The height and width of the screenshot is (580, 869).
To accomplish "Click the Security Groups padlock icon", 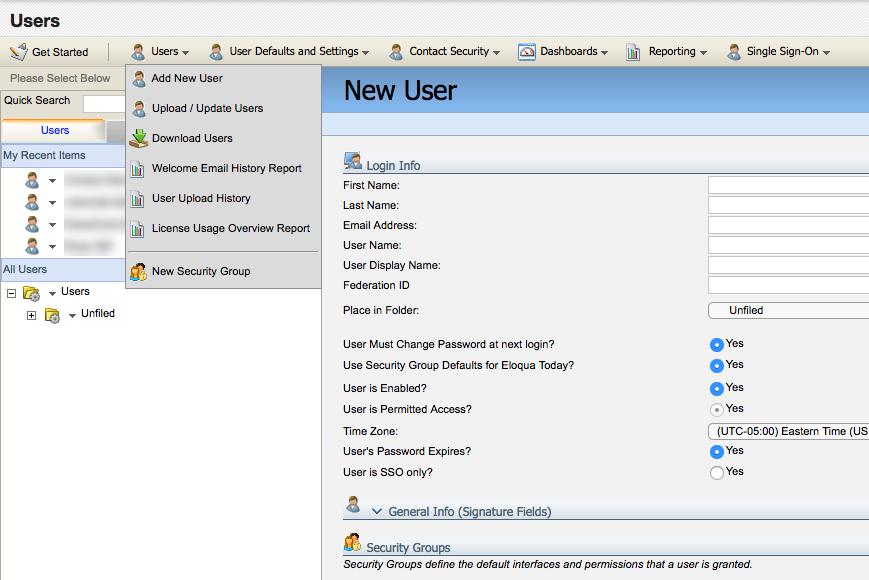I will tap(352, 542).
